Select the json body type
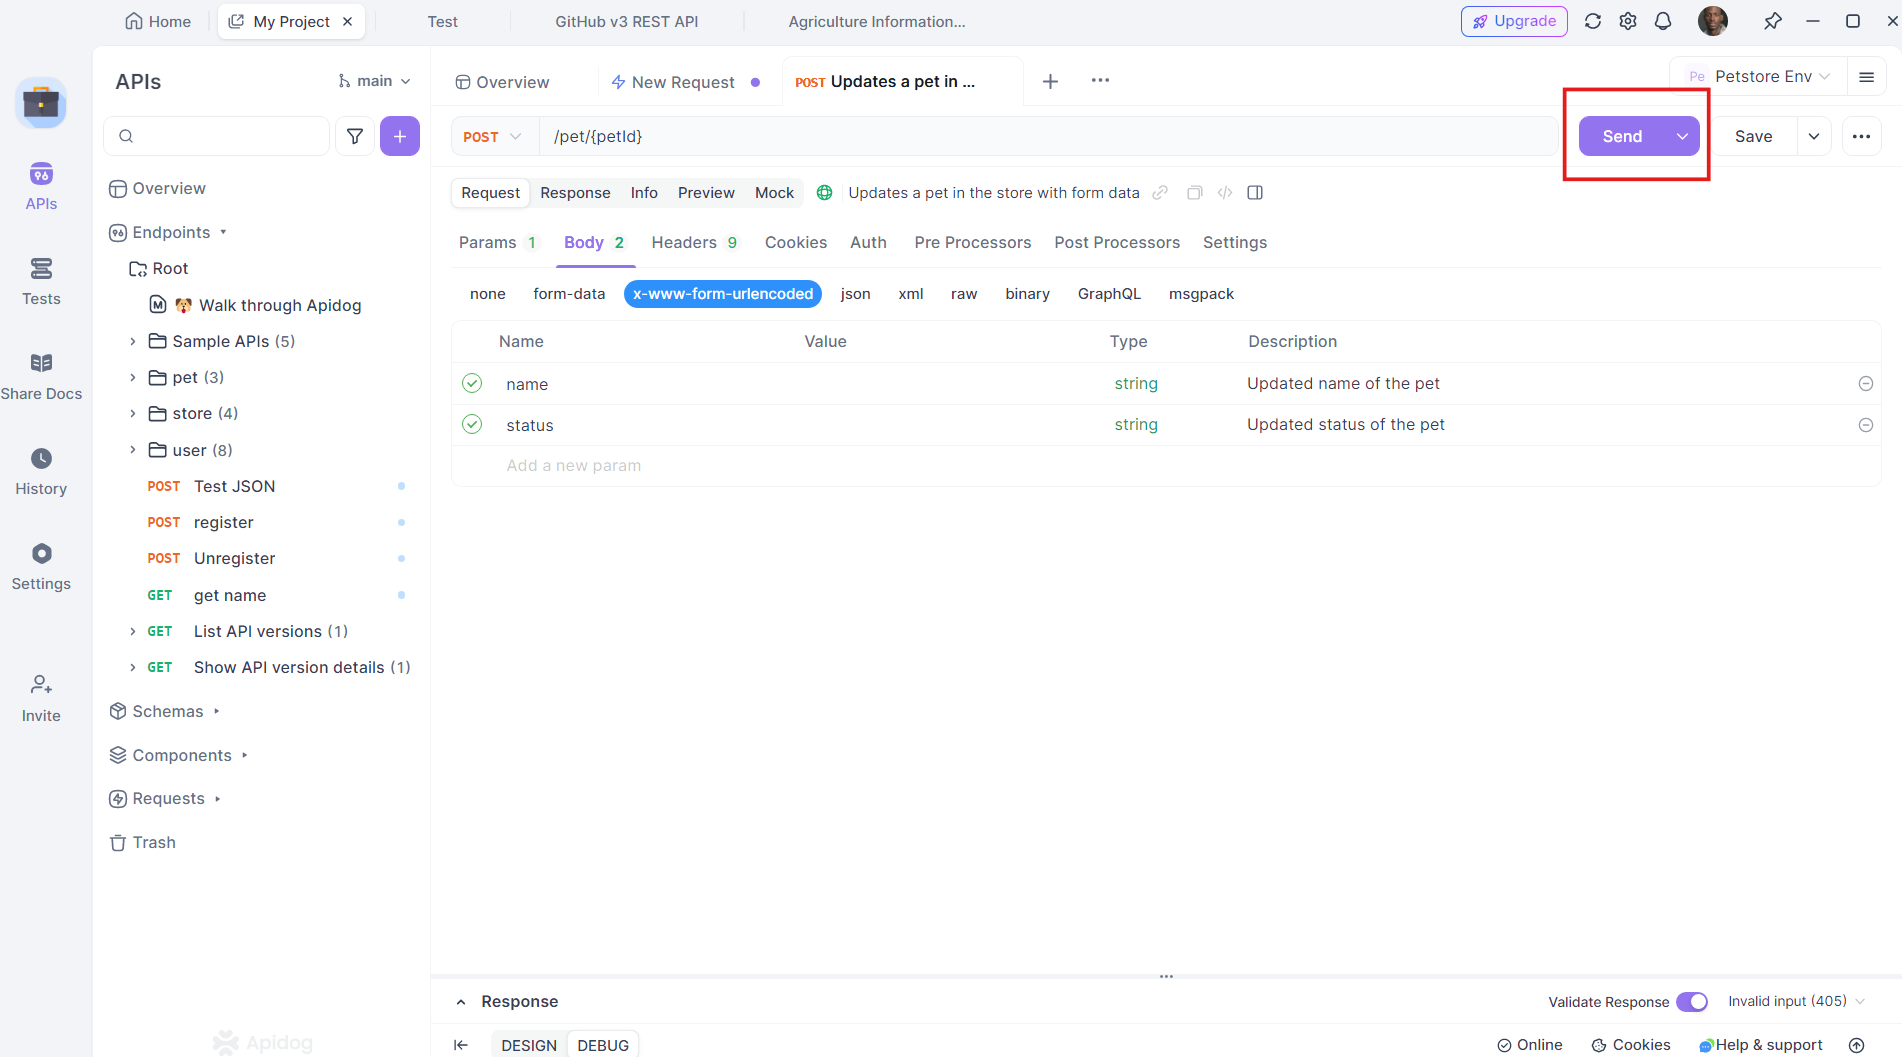Screen dimensions: 1902x1057 855,294
